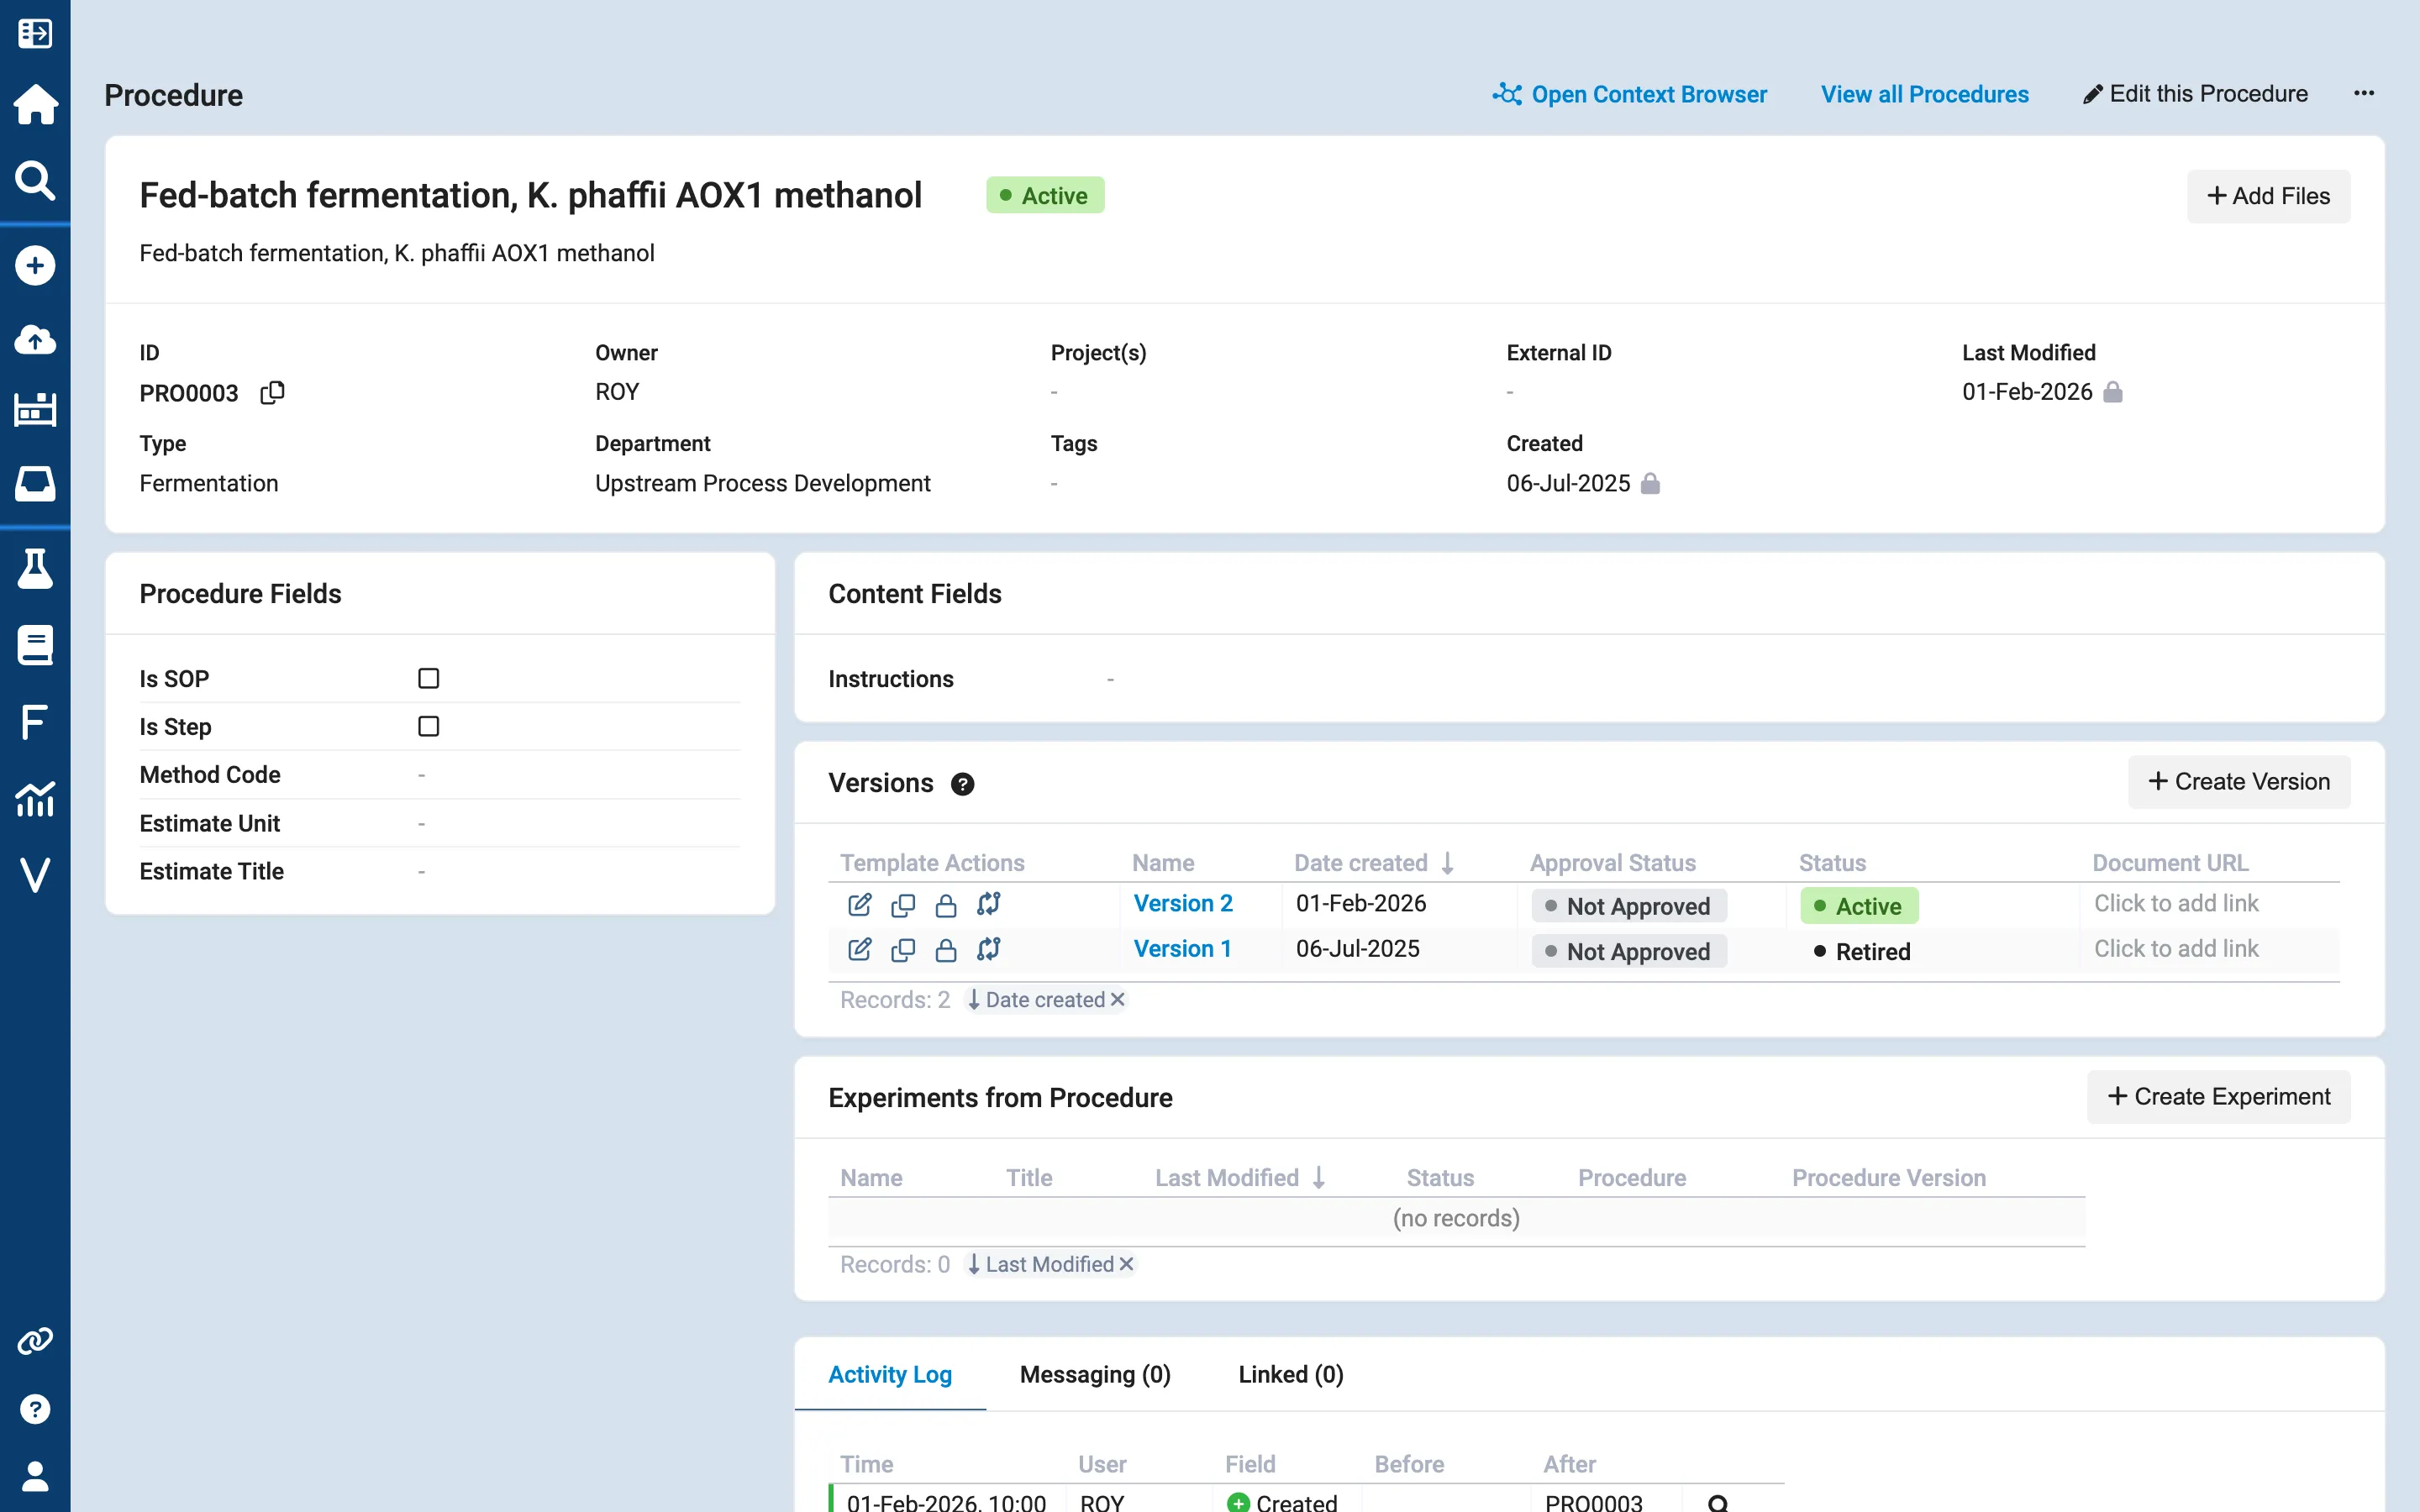Sort Versions by Date created column
This screenshot has width=2420, height=1512.
pyautogui.click(x=1373, y=863)
